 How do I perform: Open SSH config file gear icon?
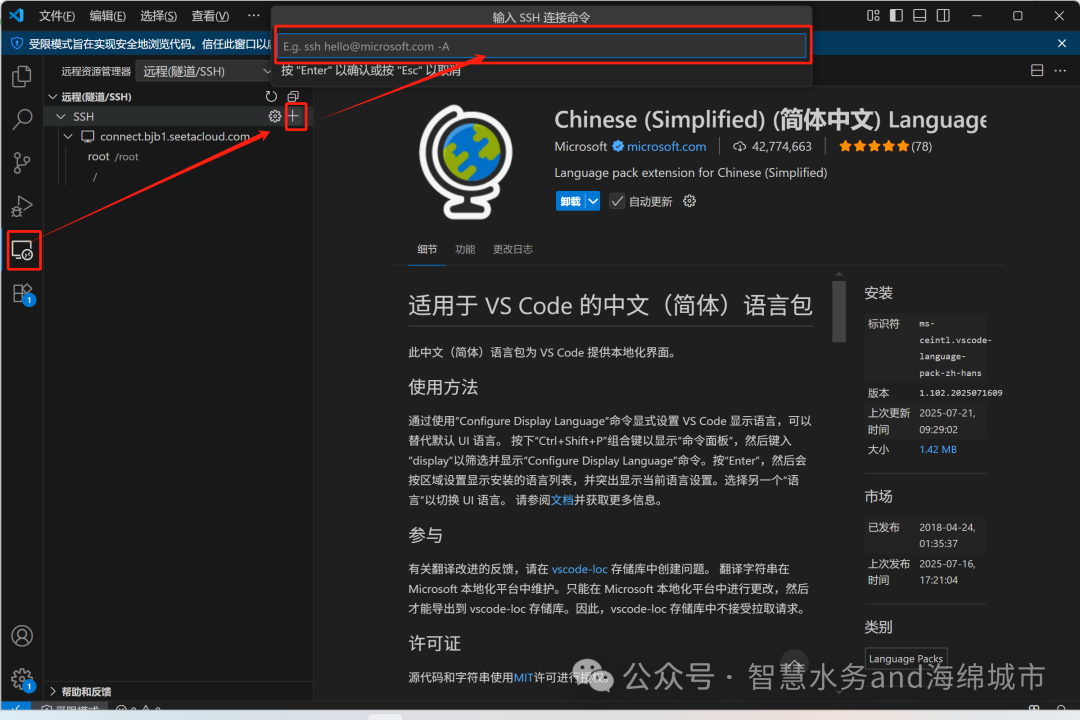[x=275, y=116]
